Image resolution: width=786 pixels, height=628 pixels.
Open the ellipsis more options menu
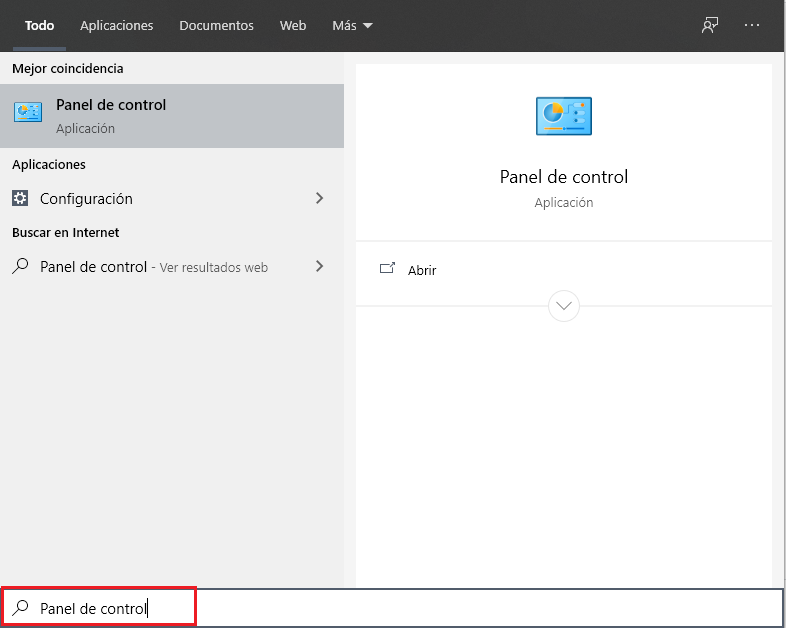click(x=752, y=25)
